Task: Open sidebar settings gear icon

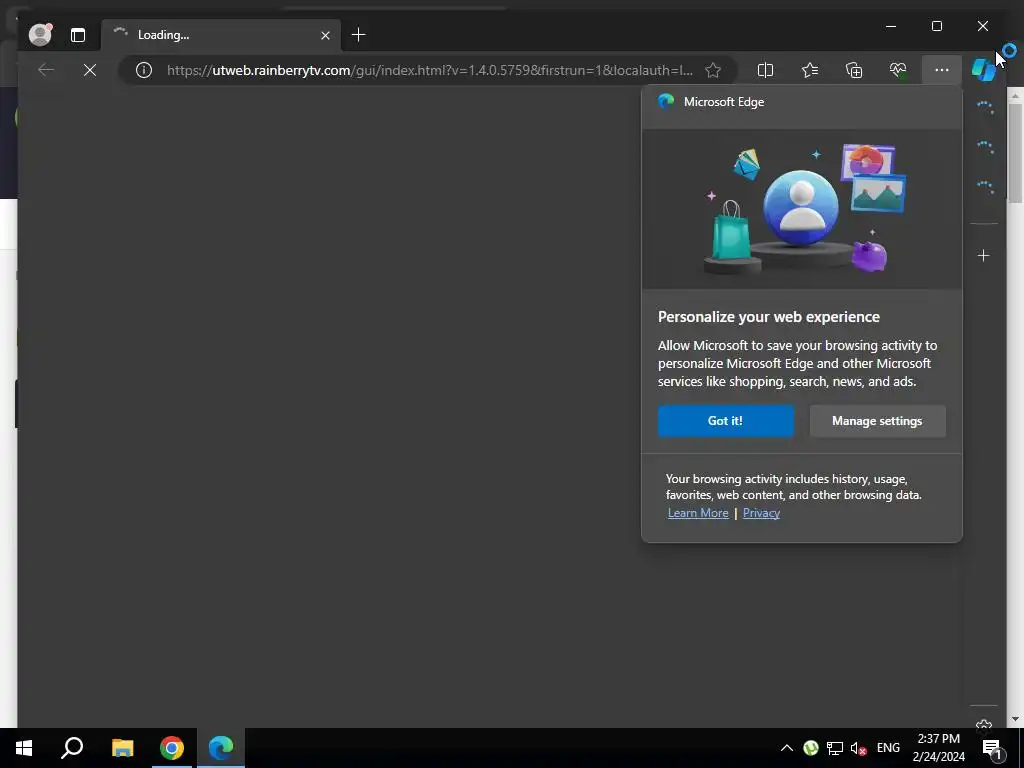Action: (x=984, y=724)
